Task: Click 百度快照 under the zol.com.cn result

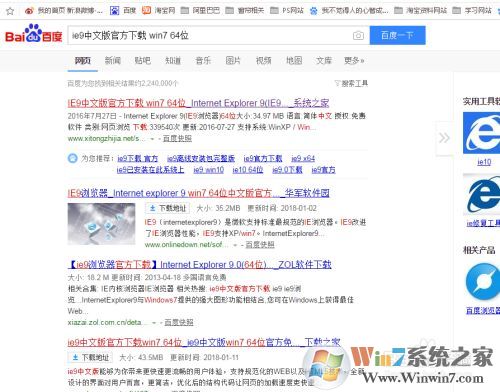Action: point(179,323)
